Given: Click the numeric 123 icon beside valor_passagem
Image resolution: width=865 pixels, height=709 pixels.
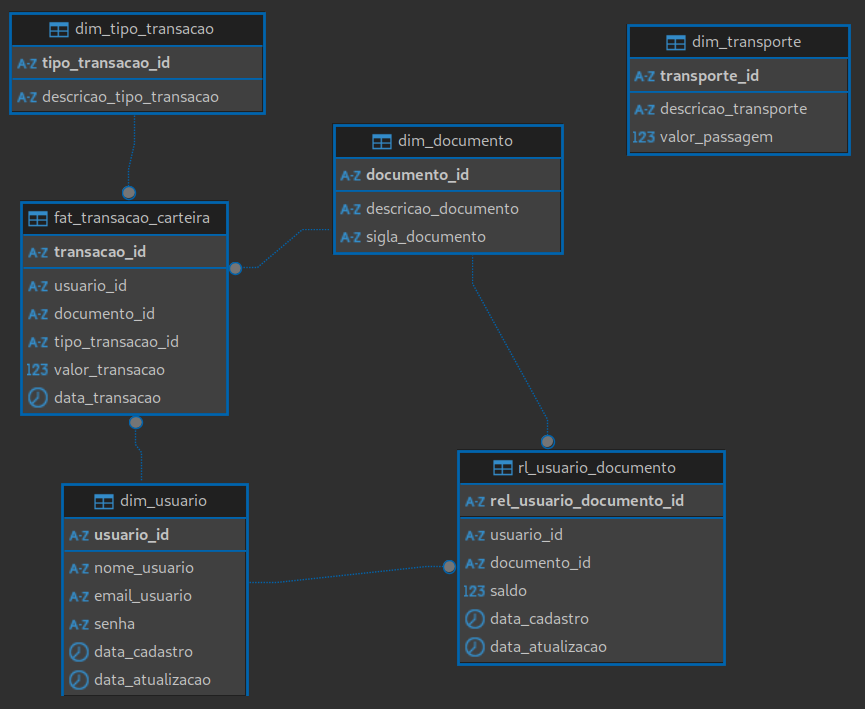Looking at the screenshot, I should click(644, 137).
